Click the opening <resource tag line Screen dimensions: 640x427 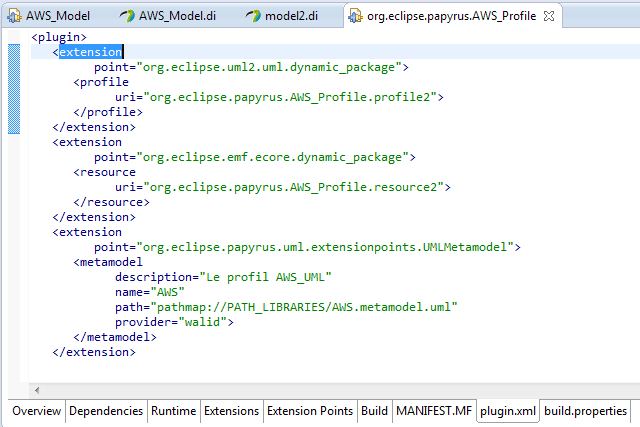click(x=104, y=172)
